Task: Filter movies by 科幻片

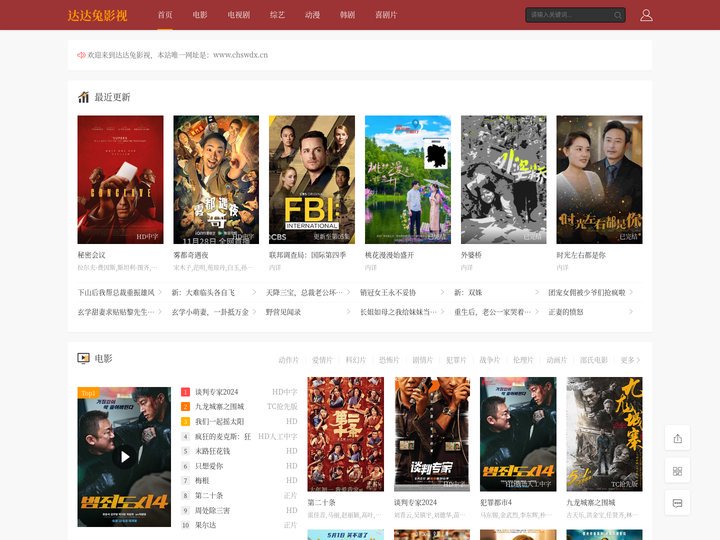Action: (x=355, y=360)
